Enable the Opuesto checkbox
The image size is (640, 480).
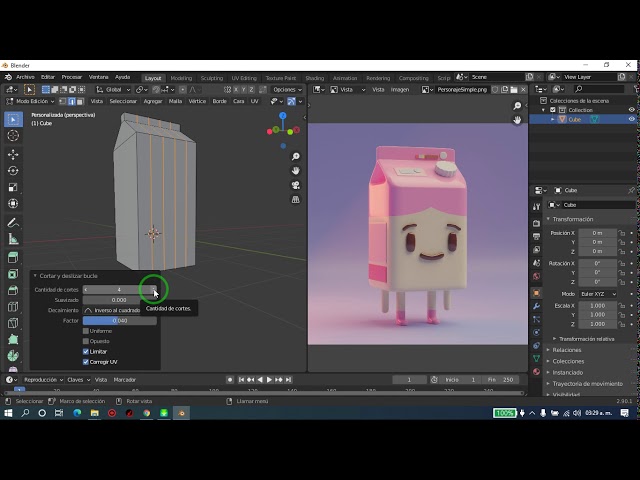point(86,341)
